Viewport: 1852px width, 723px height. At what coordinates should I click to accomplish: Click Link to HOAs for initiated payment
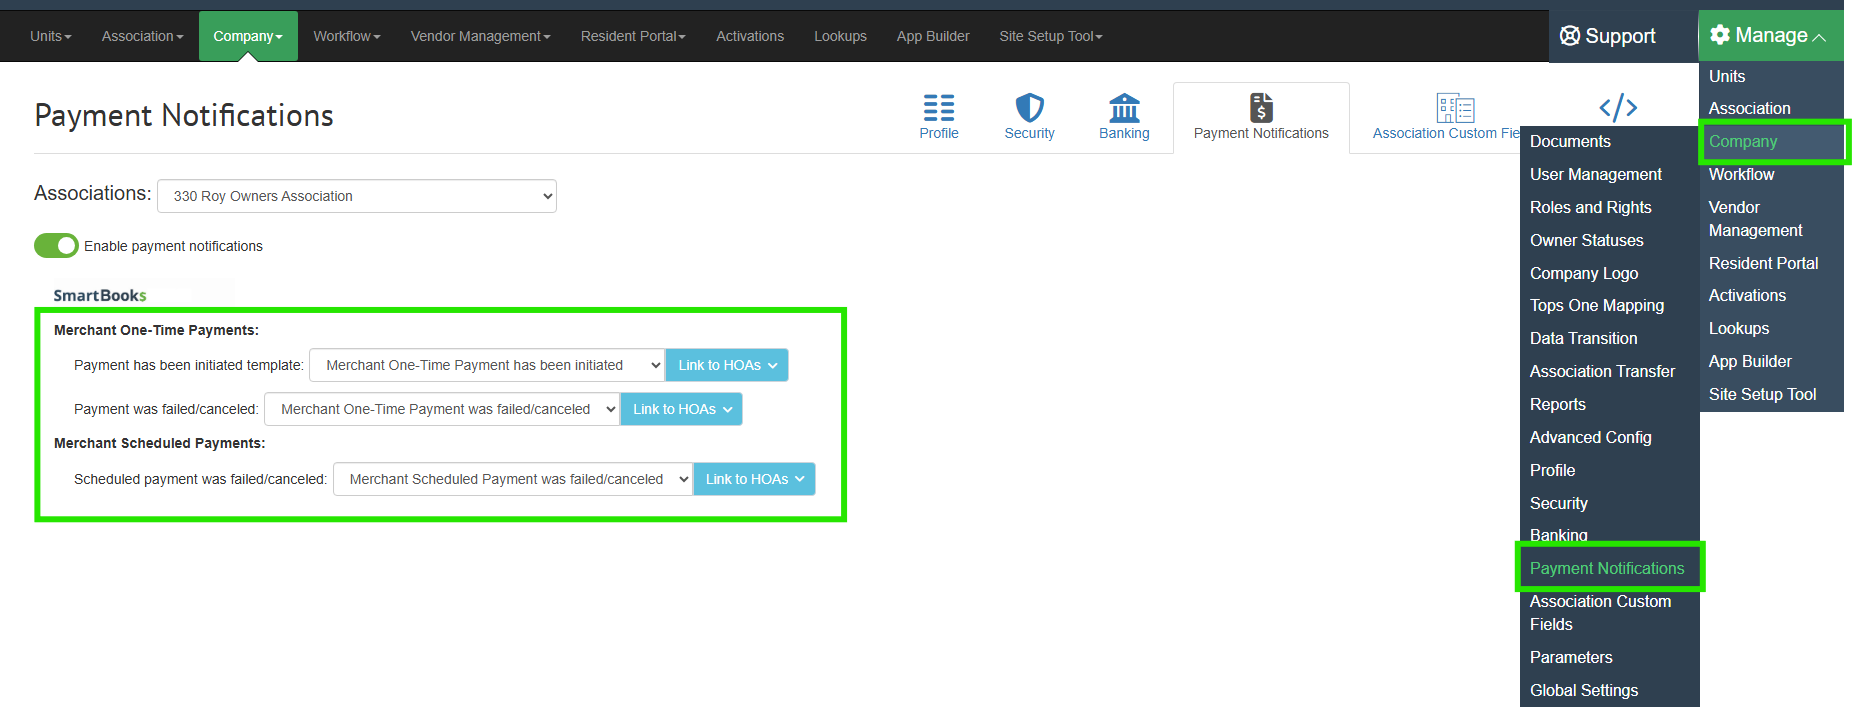pos(727,365)
